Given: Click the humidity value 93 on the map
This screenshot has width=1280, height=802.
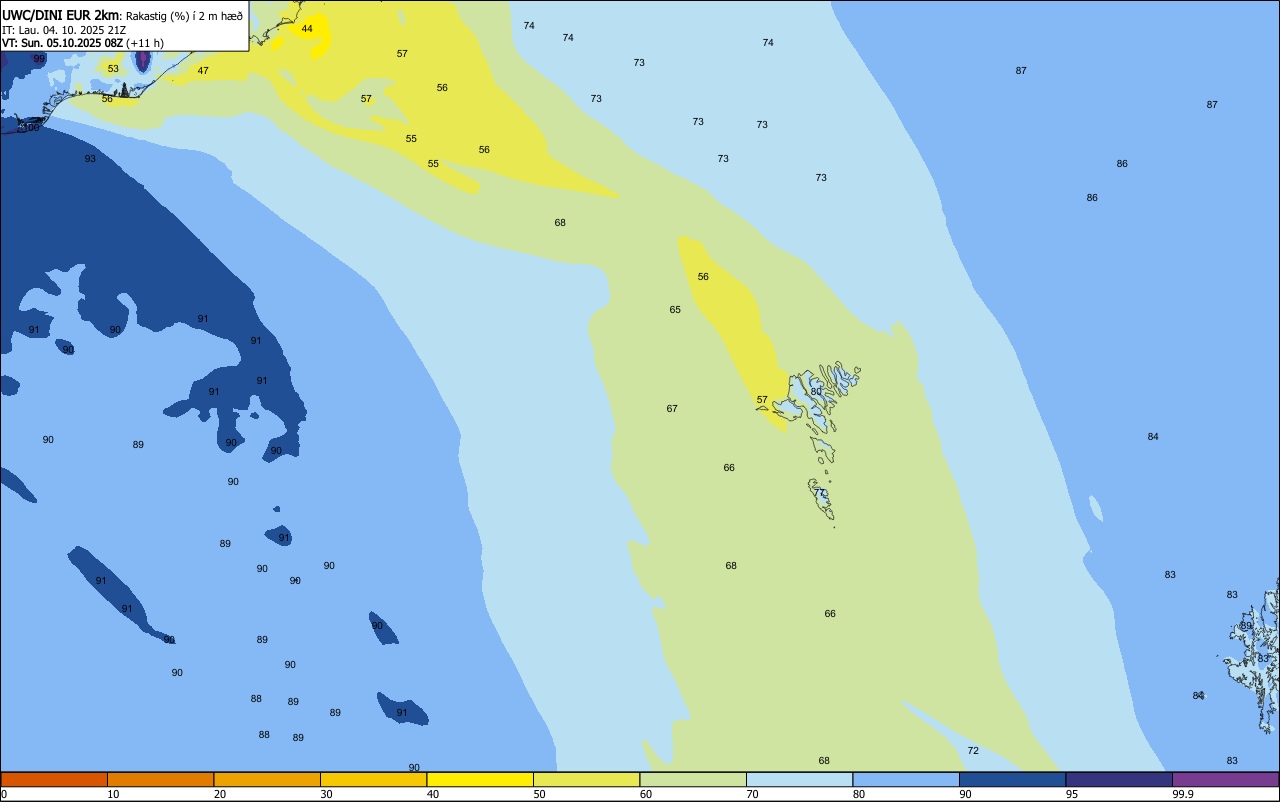Looking at the screenshot, I should 90,159.
